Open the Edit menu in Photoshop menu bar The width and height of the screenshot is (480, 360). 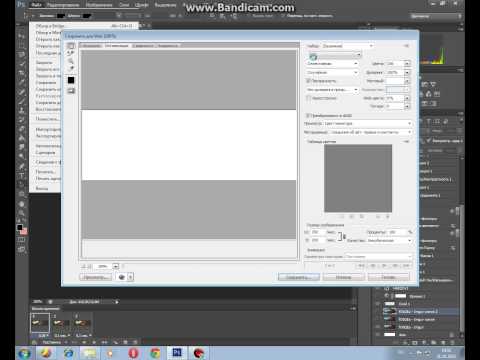tap(63, 5)
